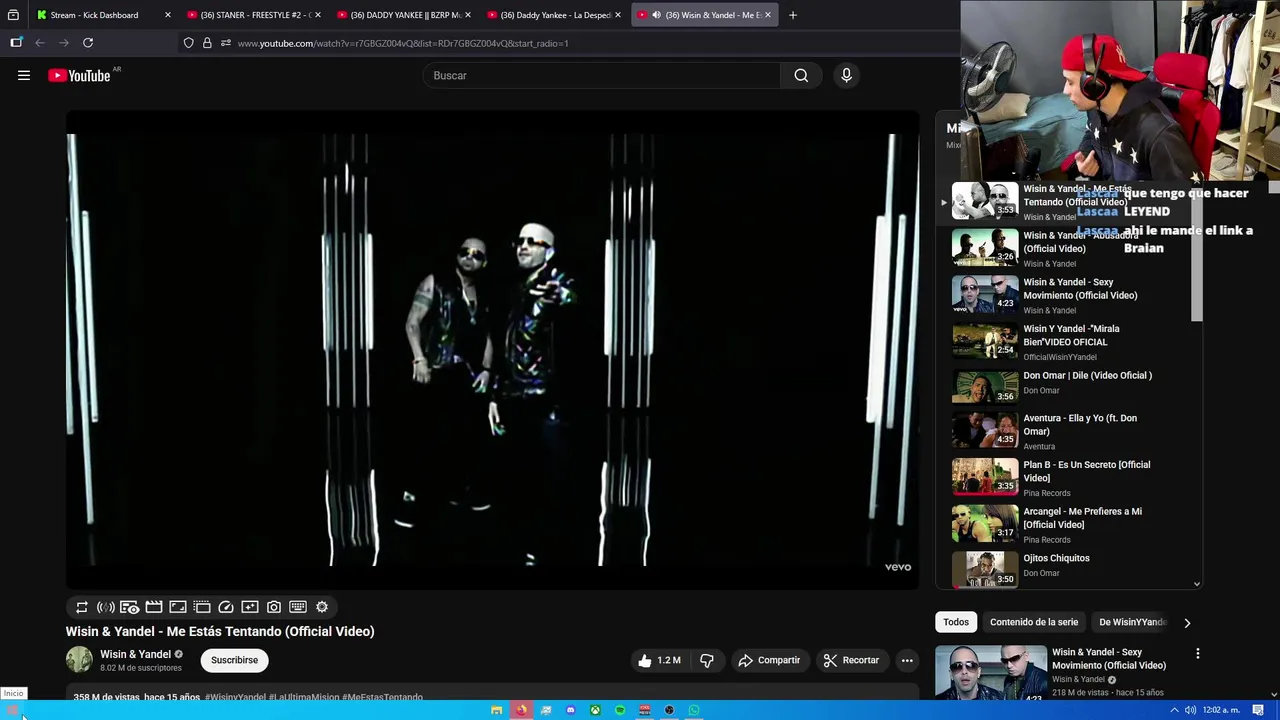Toggle the volume boost enhancer icon
The width and height of the screenshot is (1280, 720).
105,607
